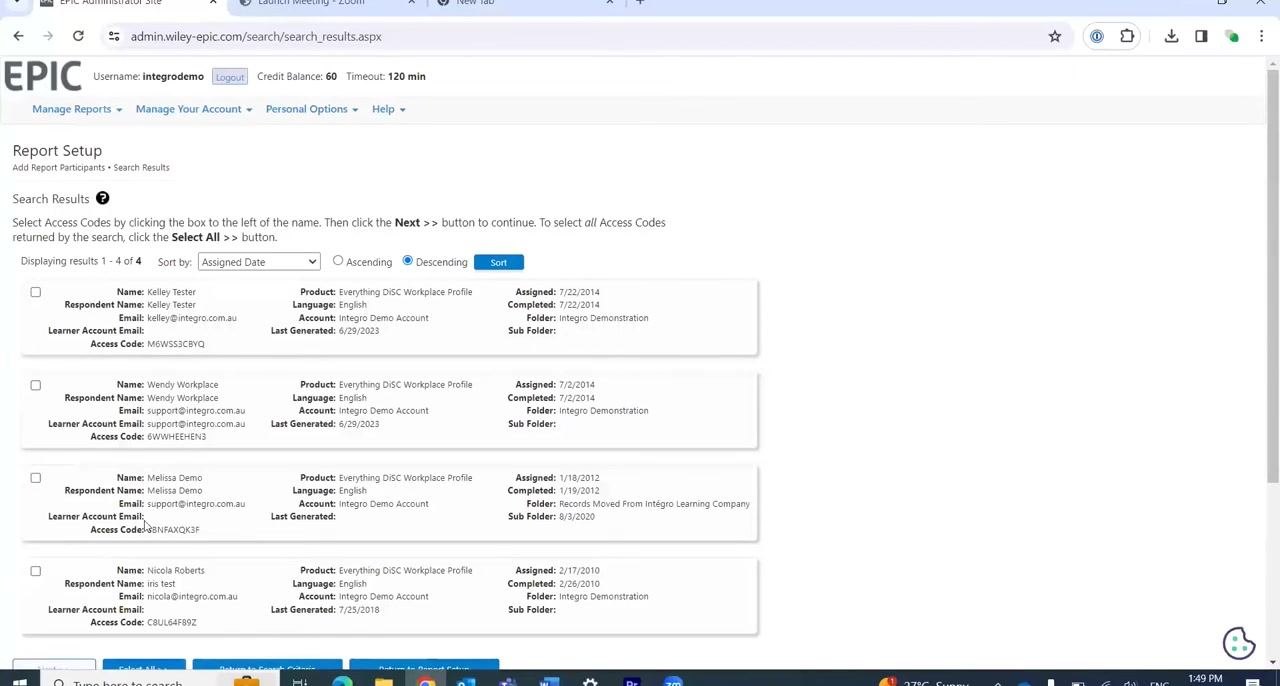Open Chrome three-dot menu
The image size is (1280, 686).
tap(1261, 36)
